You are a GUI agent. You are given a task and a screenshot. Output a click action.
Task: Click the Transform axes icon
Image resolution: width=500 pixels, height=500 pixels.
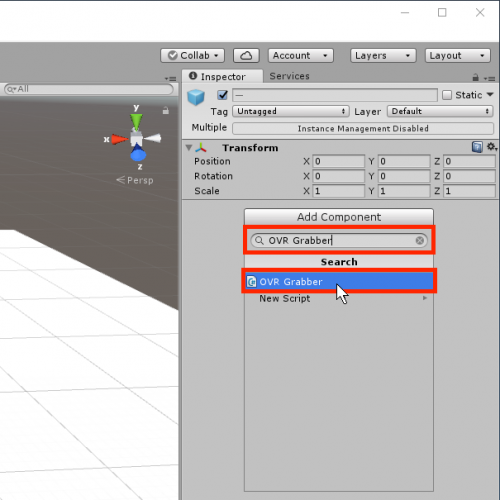tap(201, 147)
